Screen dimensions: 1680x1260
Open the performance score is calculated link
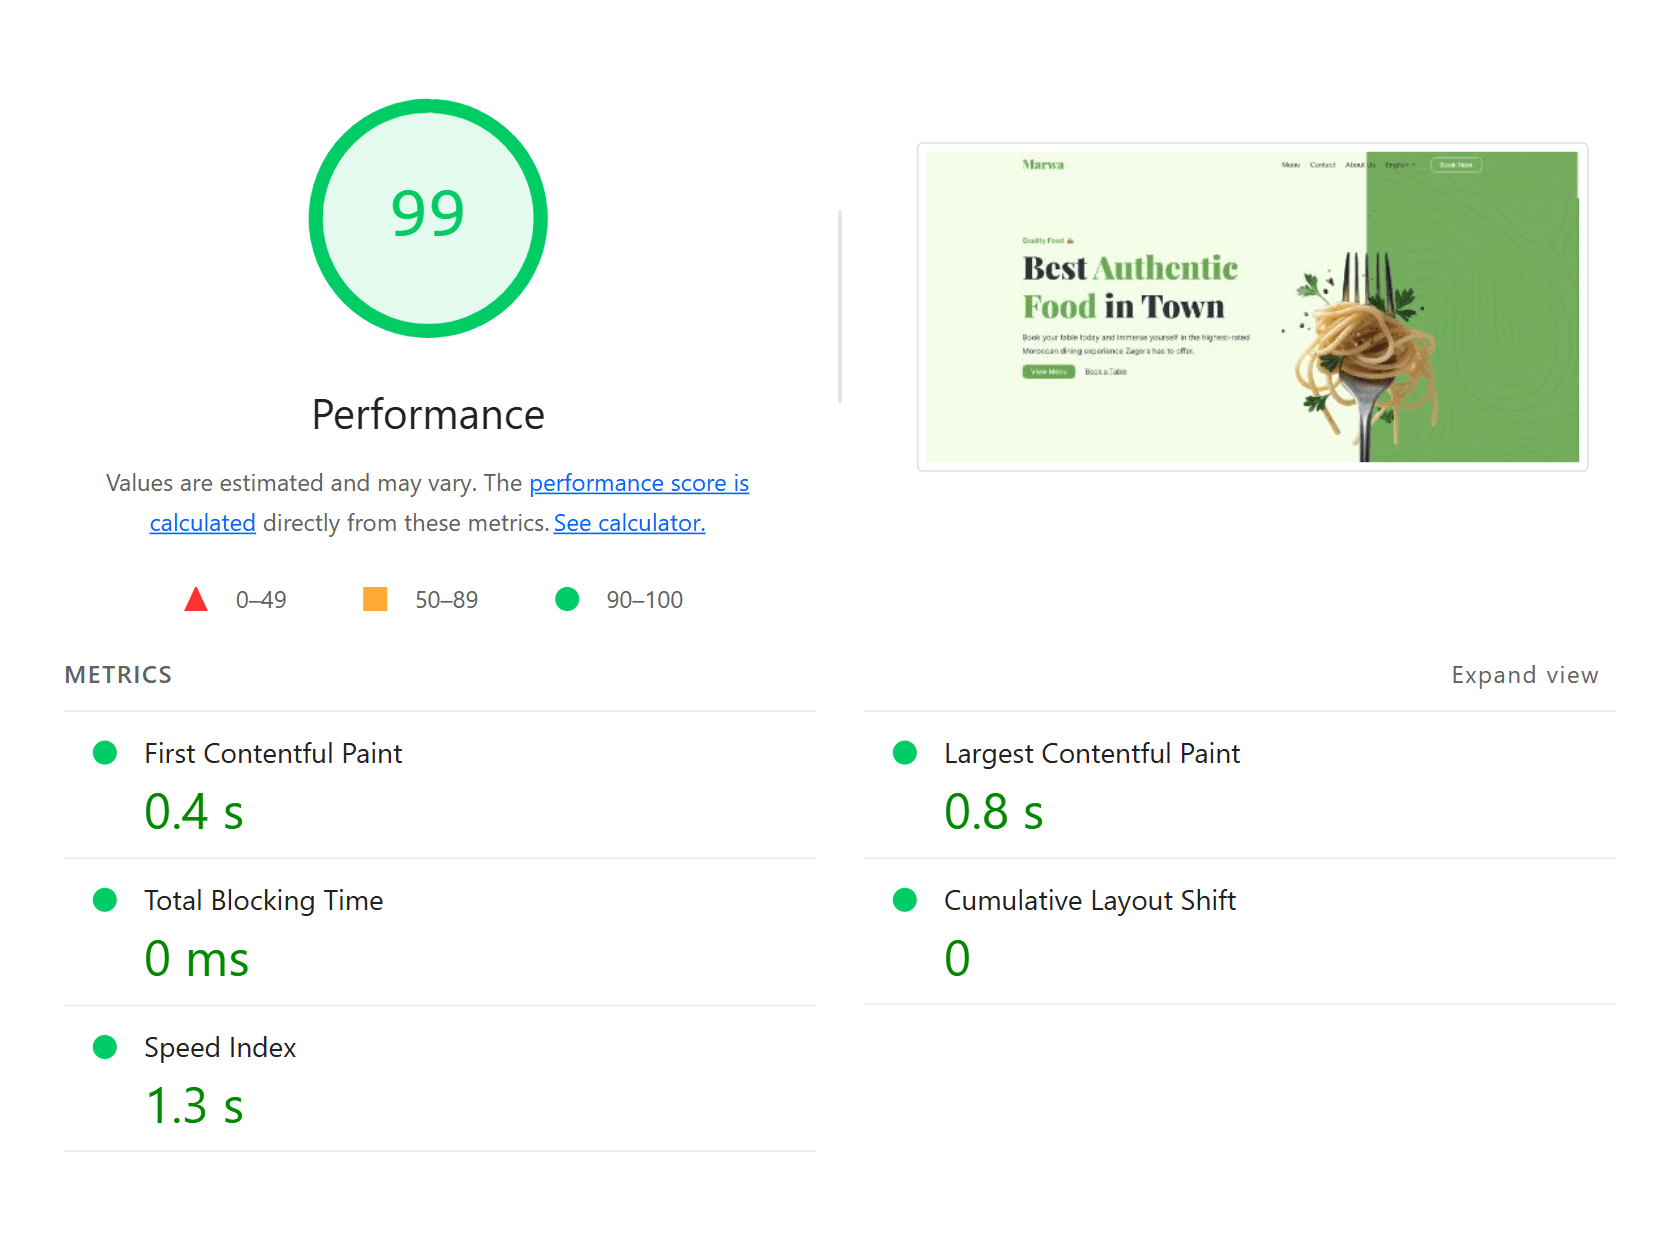click(639, 483)
